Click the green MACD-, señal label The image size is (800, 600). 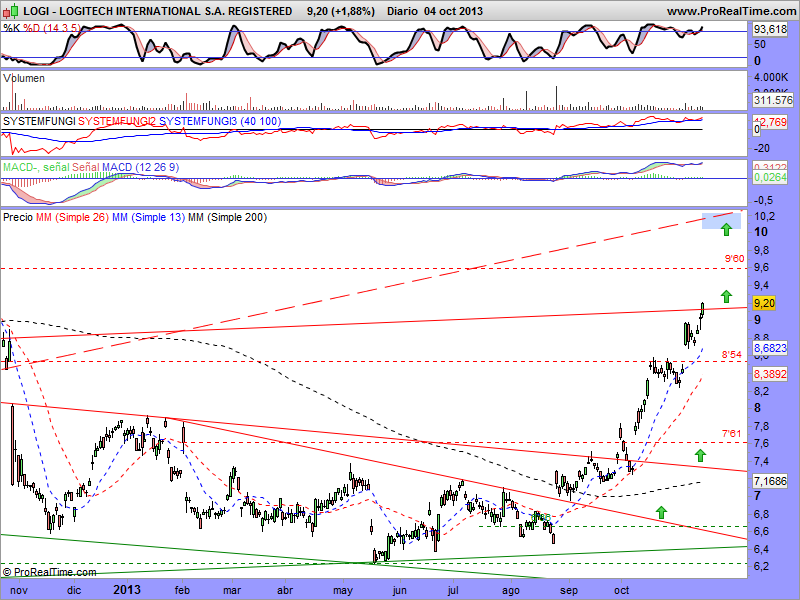(x=36, y=167)
